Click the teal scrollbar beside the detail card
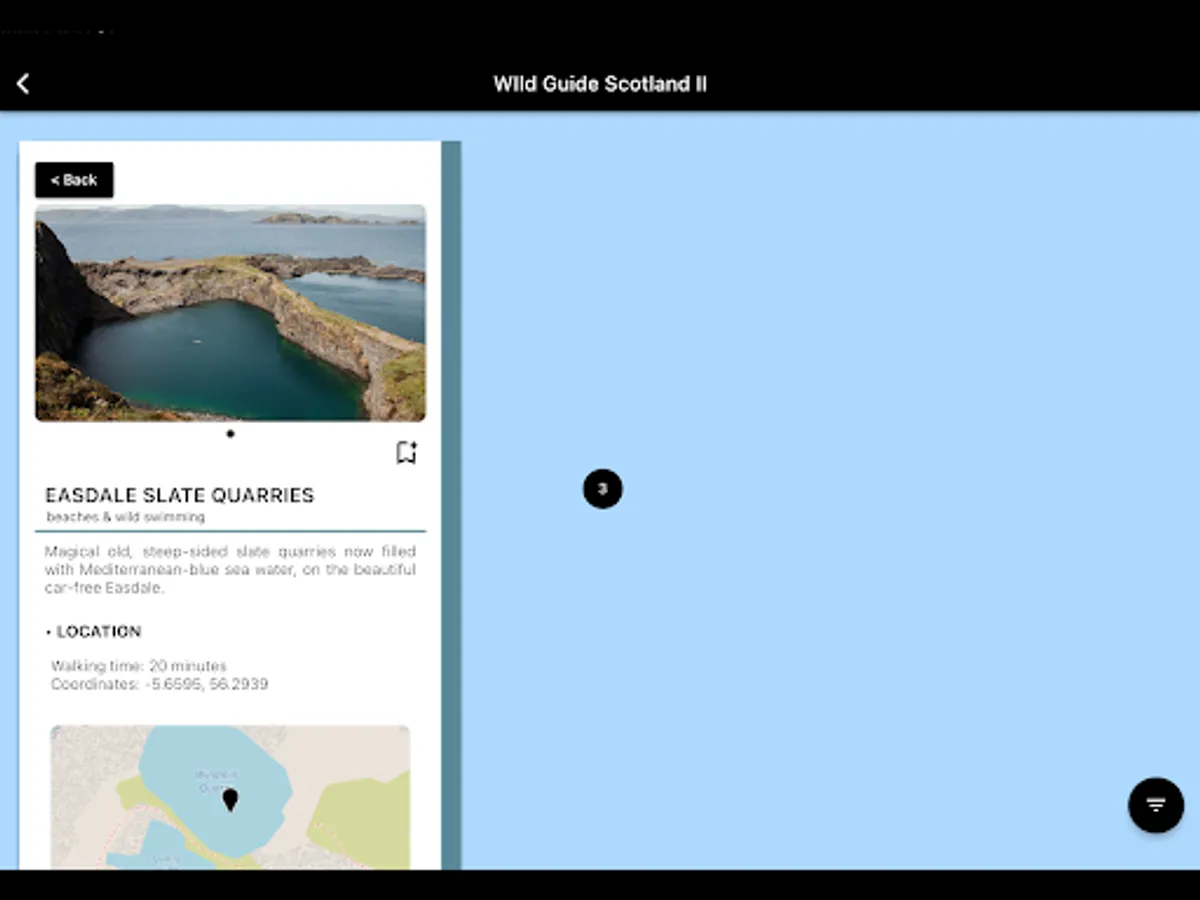 pos(451,505)
